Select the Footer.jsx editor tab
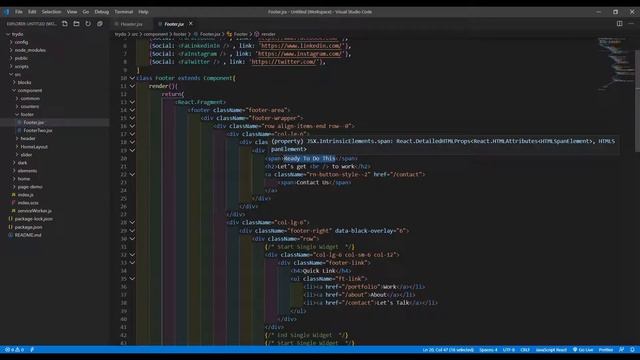This screenshot has width=640, height=360. pos(174,24)
